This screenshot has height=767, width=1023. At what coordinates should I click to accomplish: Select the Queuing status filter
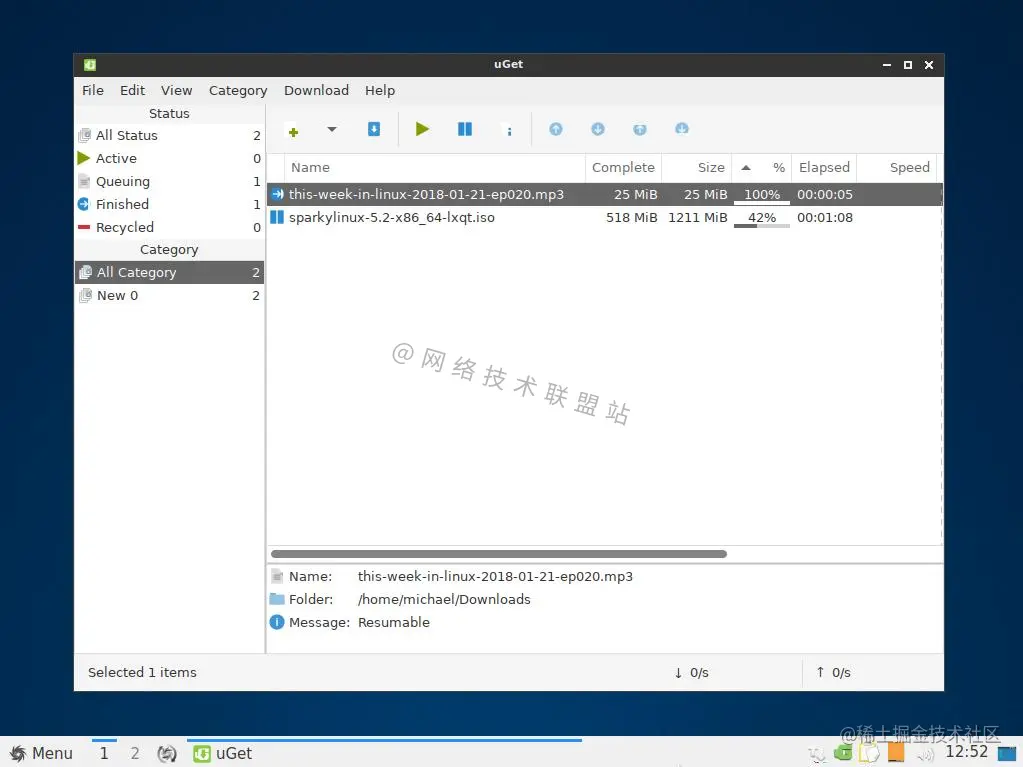coord(170,181)
